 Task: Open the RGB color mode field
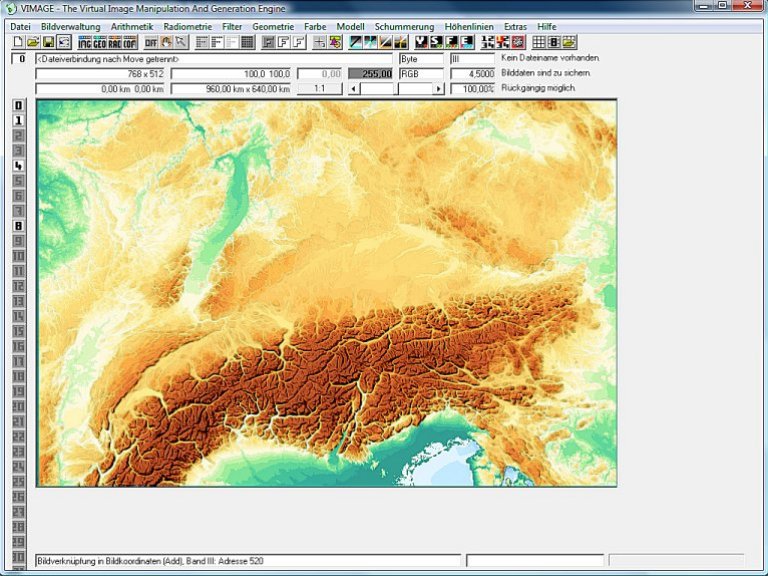pyautogui.click(x=420, y=74)
